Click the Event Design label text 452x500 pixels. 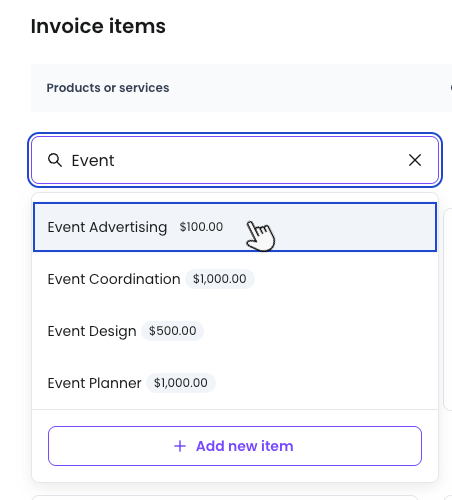[x=92, y=332]
